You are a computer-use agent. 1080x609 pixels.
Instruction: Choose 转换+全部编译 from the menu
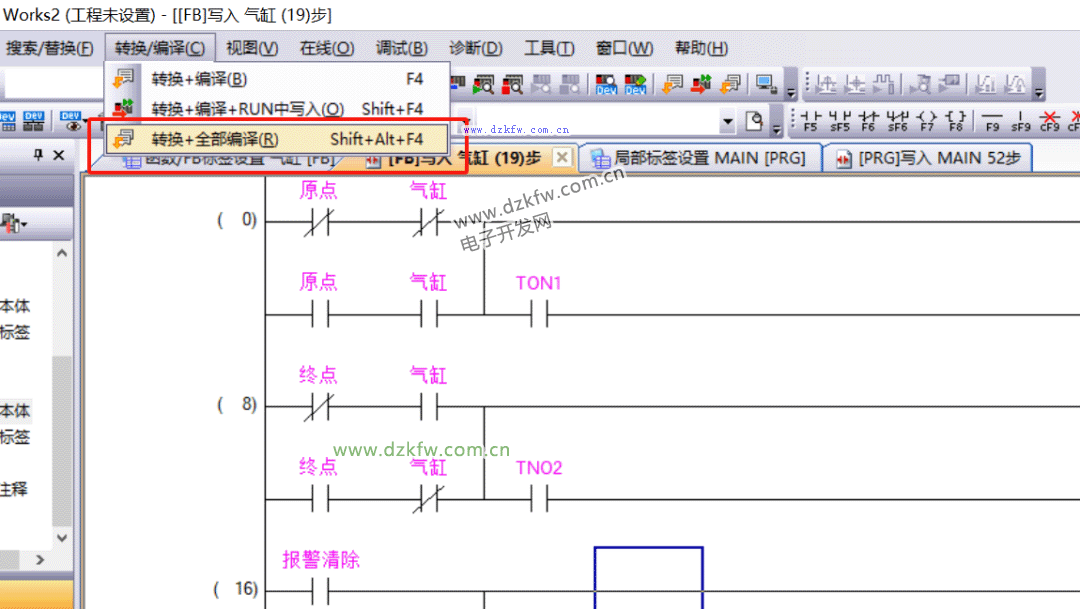[215, 139]
